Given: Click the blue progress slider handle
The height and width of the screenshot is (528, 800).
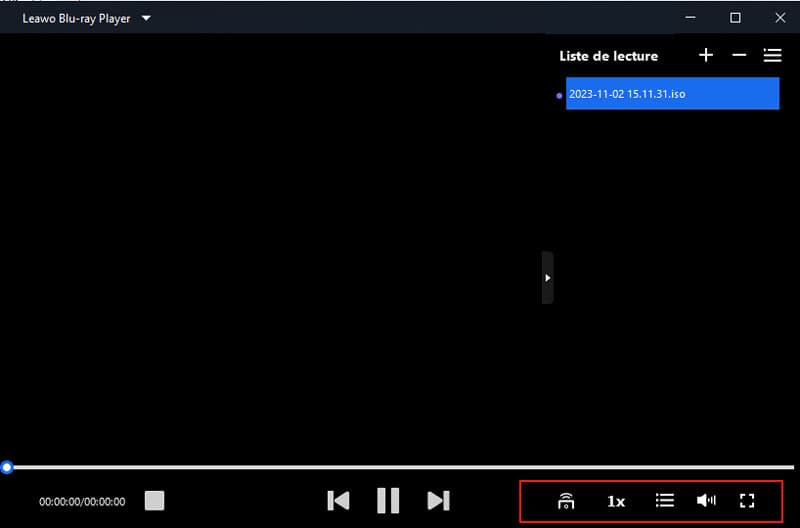Looking at the screenshot, I should 7,467.
